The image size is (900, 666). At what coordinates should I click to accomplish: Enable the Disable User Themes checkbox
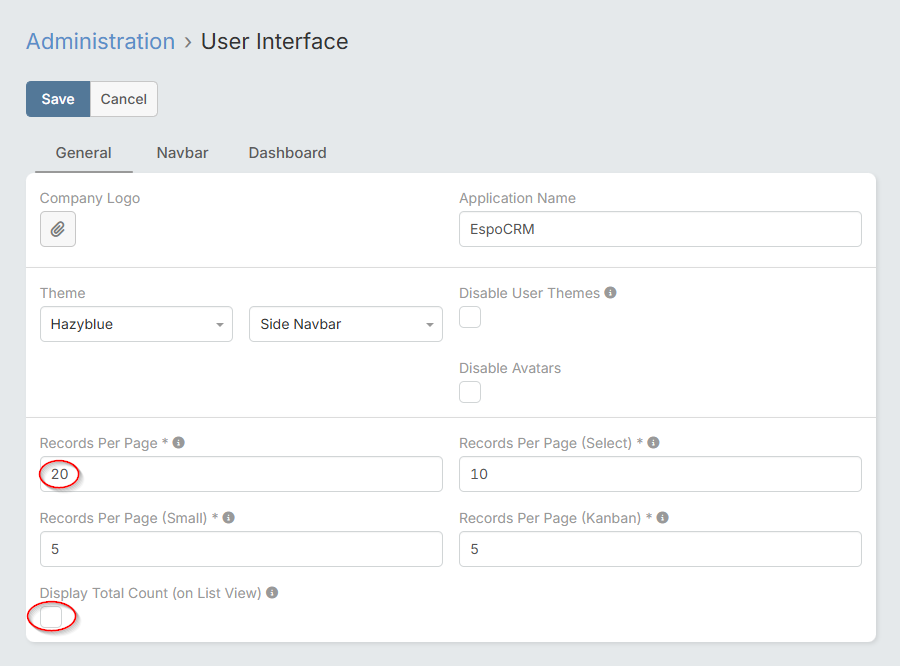point(470,317)
